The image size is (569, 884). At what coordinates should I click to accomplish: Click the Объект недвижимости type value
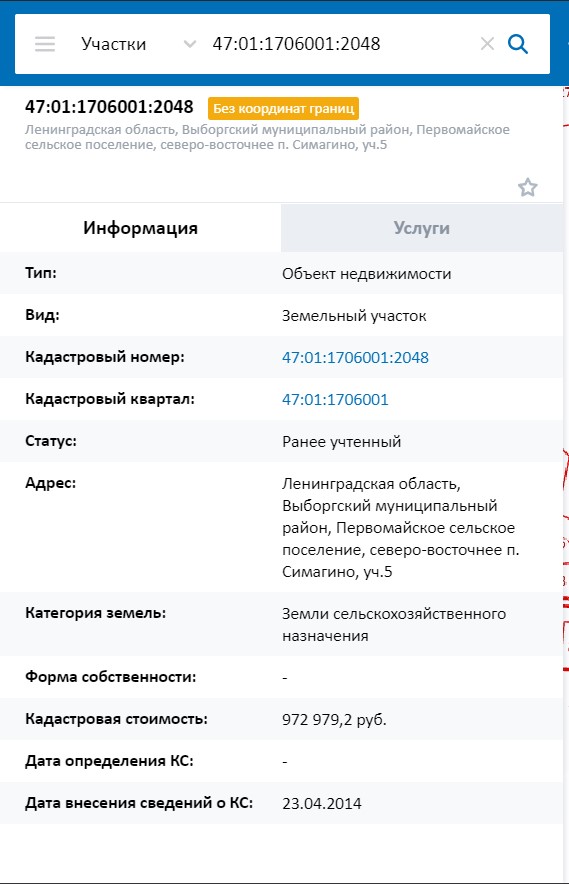[x=367, y=274]
